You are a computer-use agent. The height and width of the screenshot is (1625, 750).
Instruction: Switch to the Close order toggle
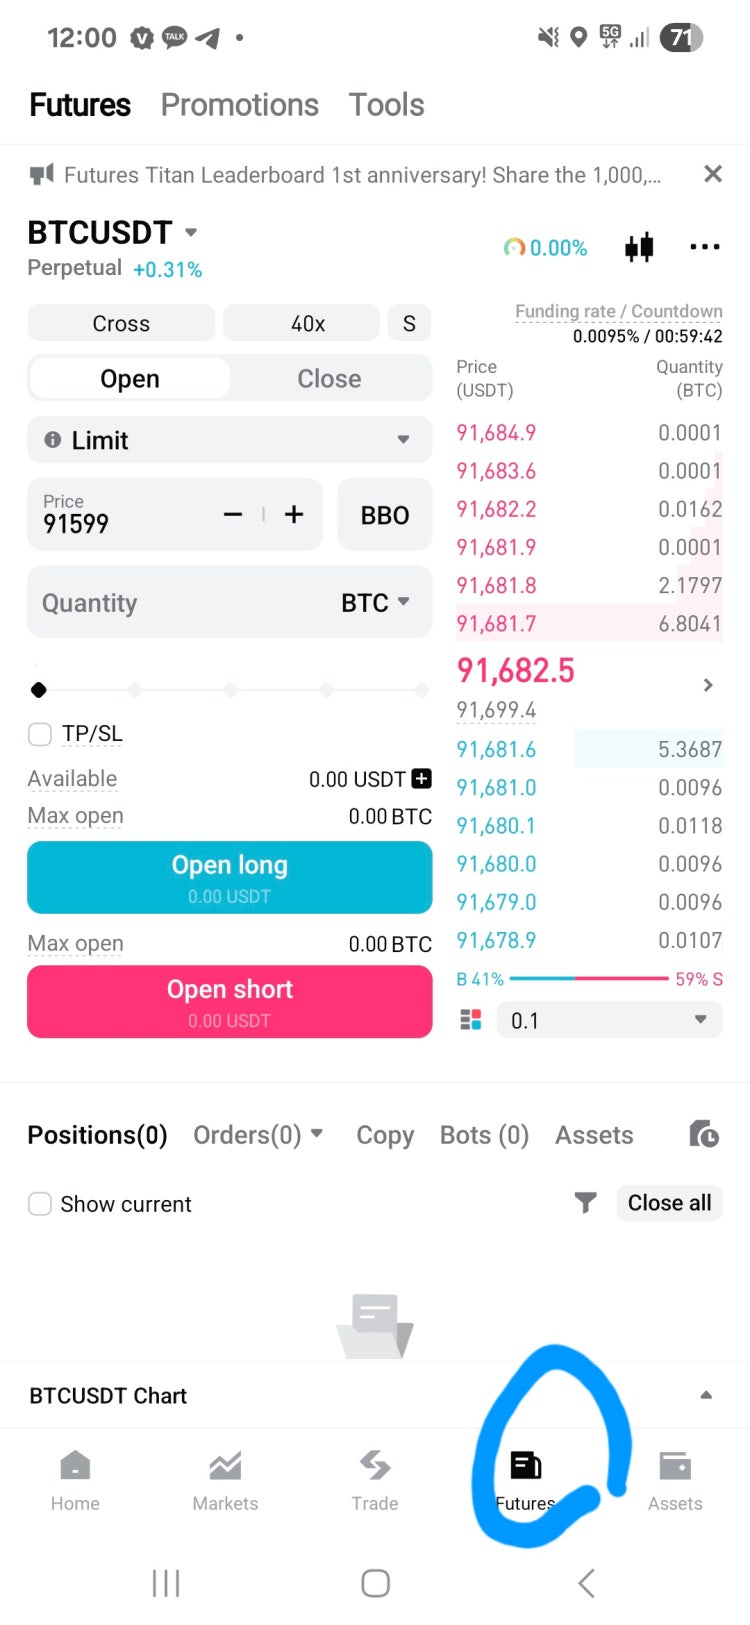[x=329, y=379]
